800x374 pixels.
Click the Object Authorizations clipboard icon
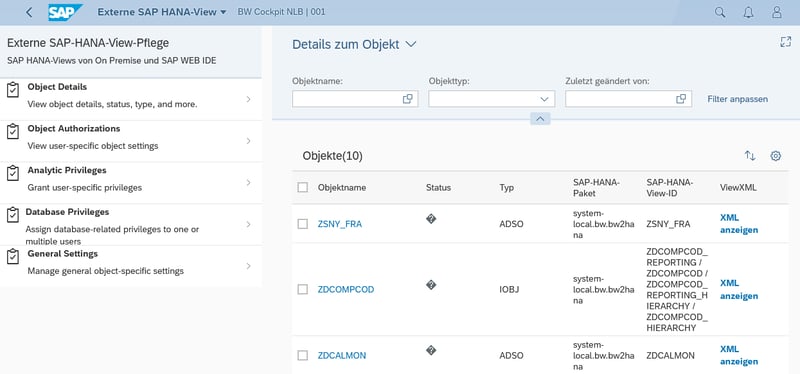[x=13, y=132]
